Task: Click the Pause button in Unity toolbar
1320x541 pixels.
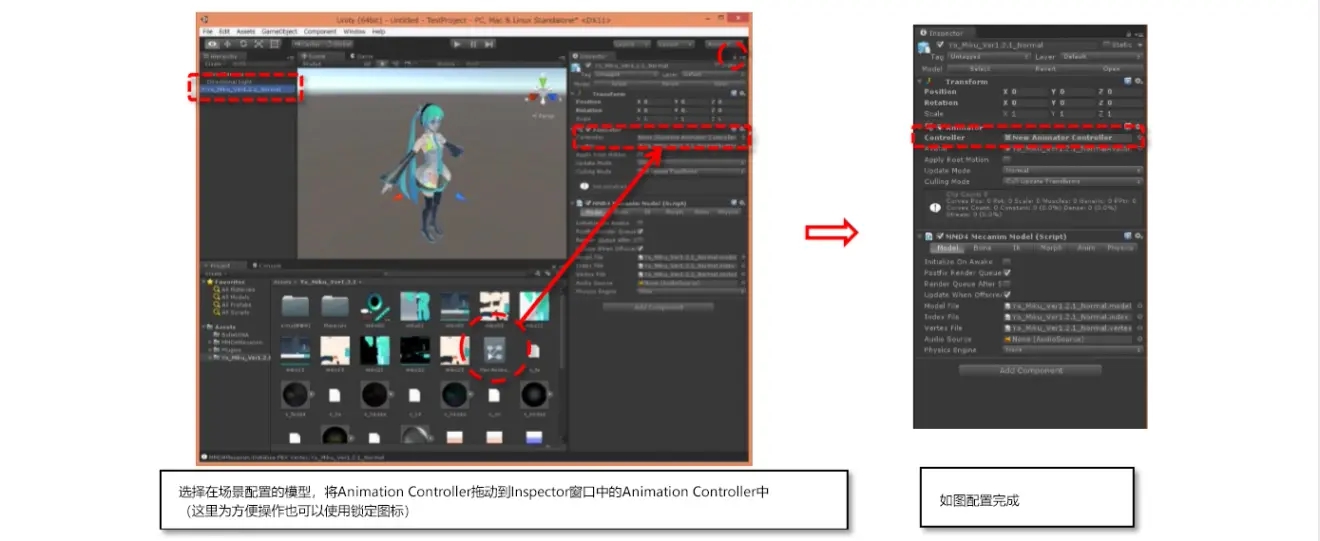Action: 473,43
